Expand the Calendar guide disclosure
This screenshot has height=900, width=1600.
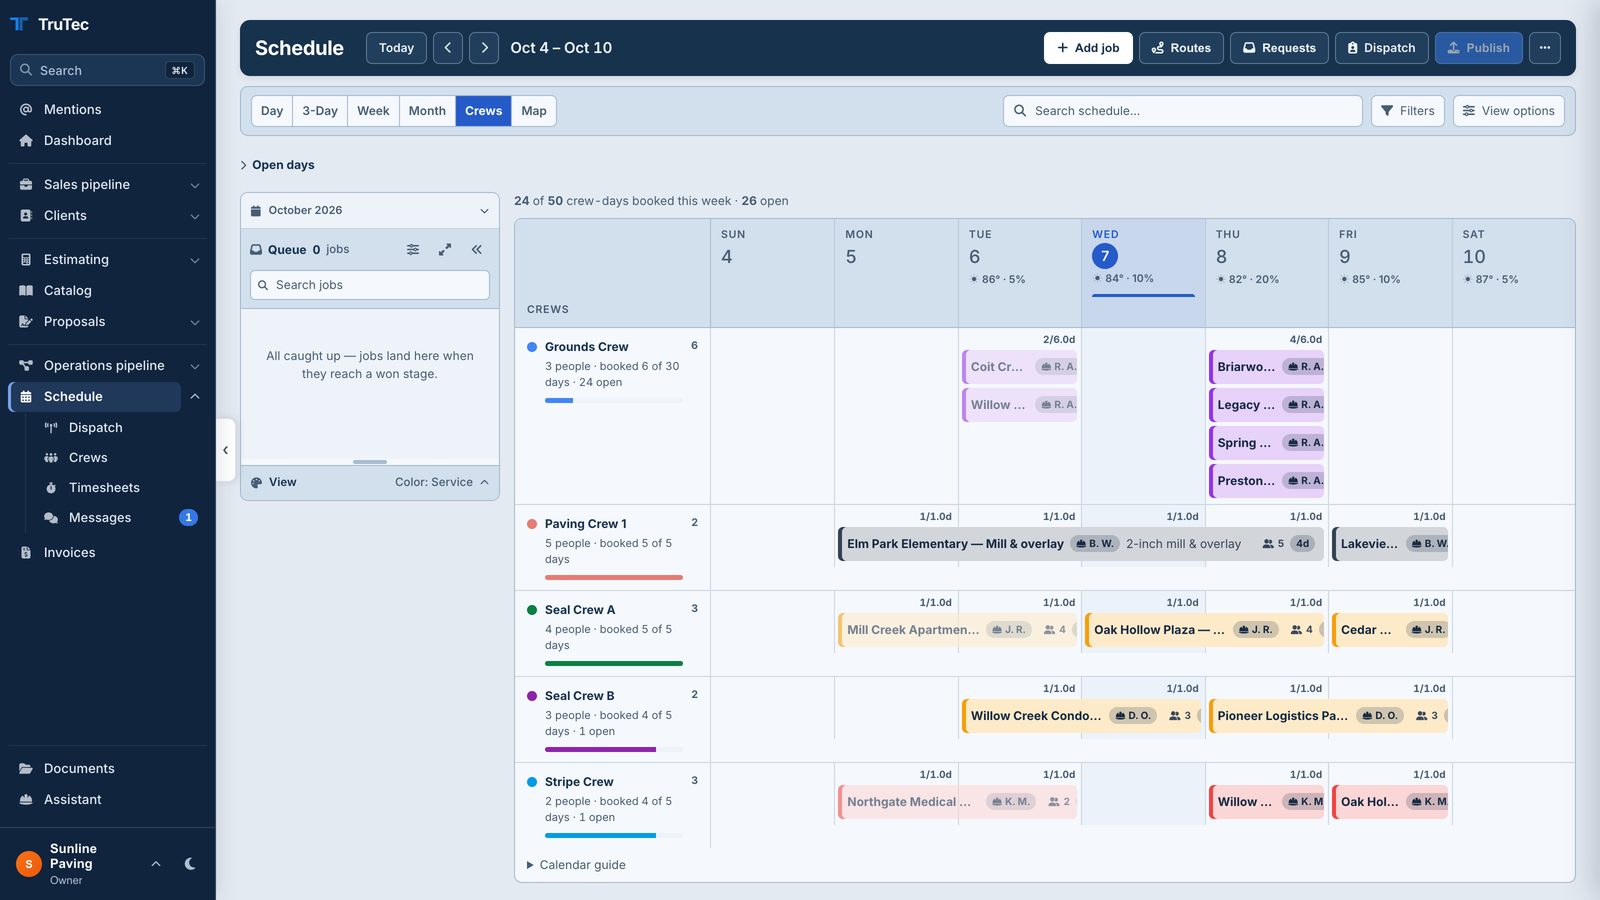click(576, 865)
